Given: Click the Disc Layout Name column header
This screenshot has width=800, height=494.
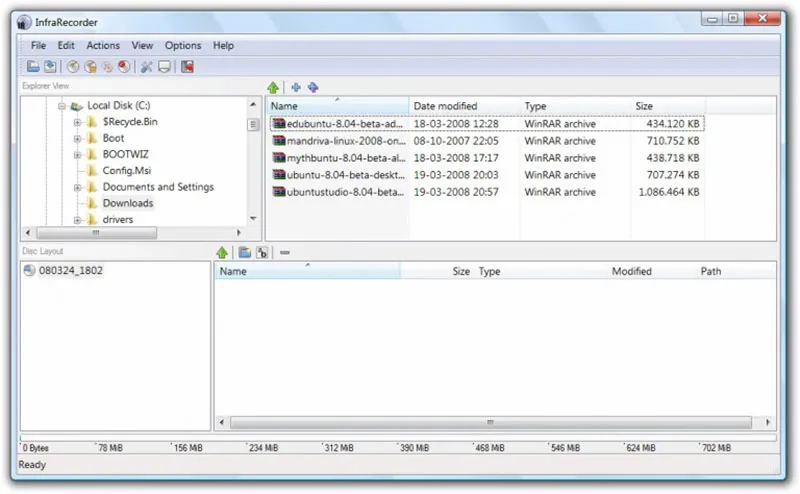Looking at the screenshot, I should [308, 271].
